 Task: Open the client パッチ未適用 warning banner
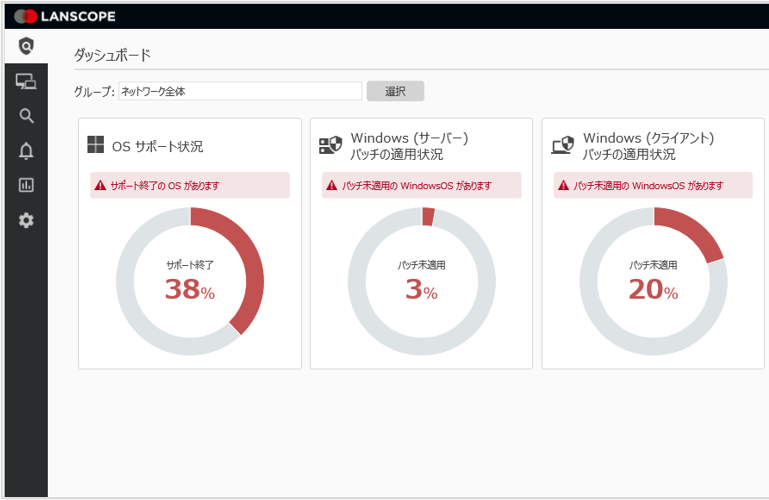click(x=654, y=186)
